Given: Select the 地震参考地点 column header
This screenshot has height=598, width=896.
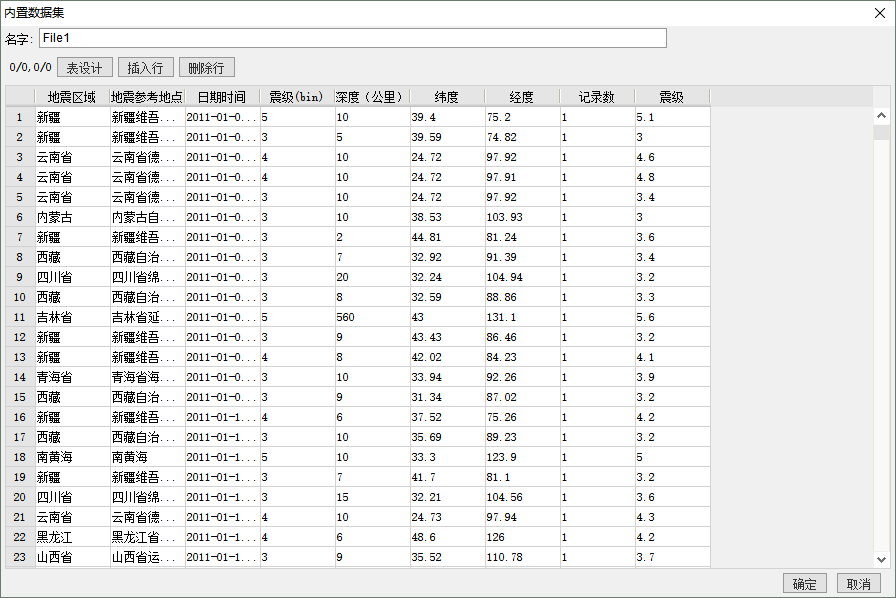Looking at the screenshot, I should (x=147, y=97).
